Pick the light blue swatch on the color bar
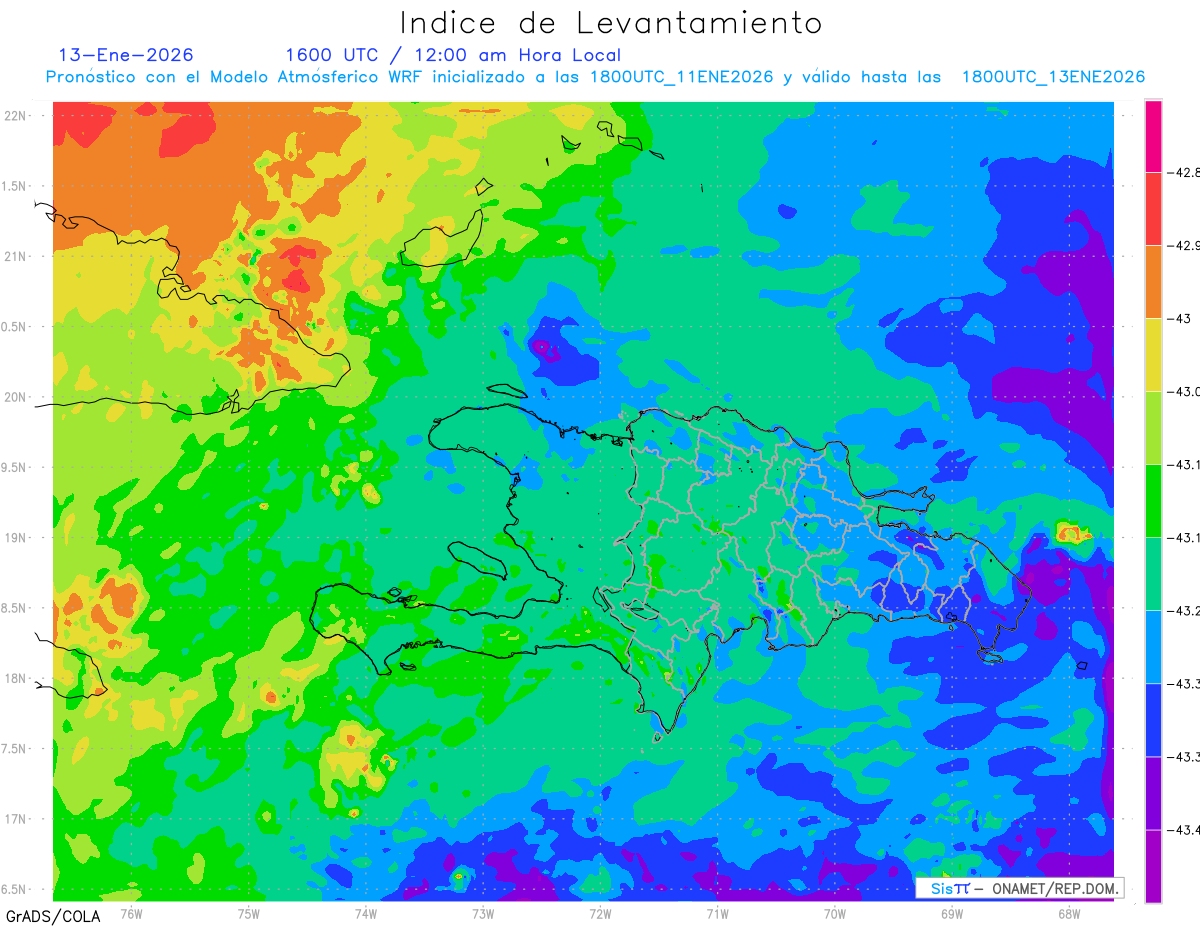1200x927 pixels. [x=1153, y=647]
